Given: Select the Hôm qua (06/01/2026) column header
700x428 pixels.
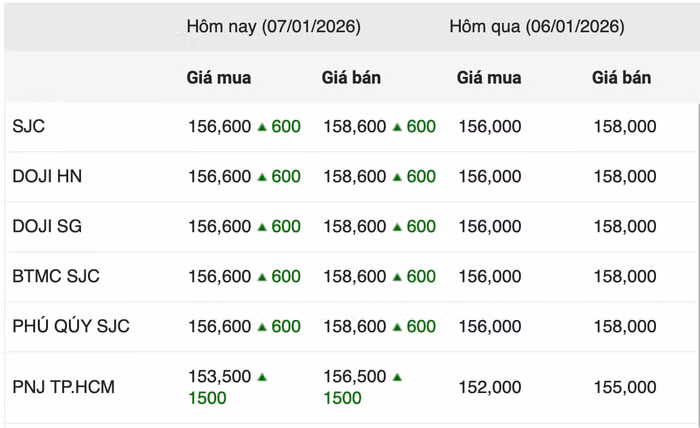Looking at the screenshot, I should tap(536, 27).
